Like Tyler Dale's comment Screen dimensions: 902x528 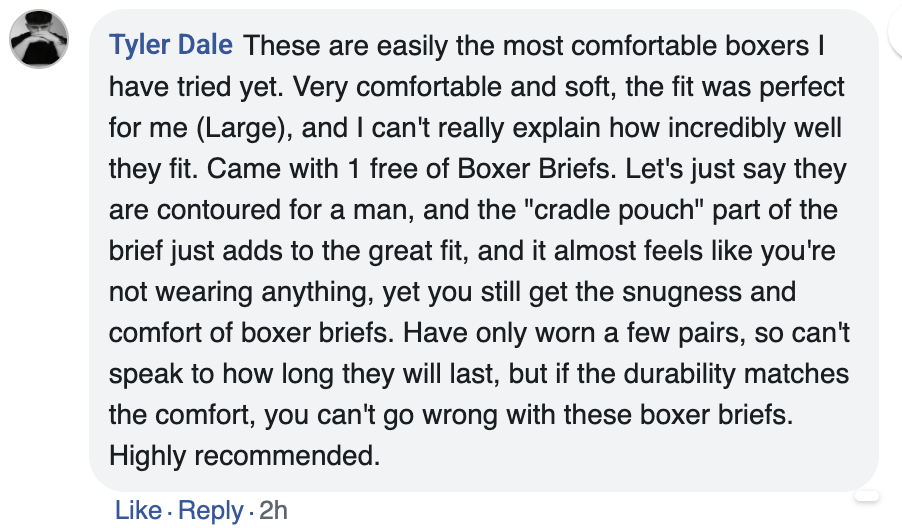tap(138, 510)
